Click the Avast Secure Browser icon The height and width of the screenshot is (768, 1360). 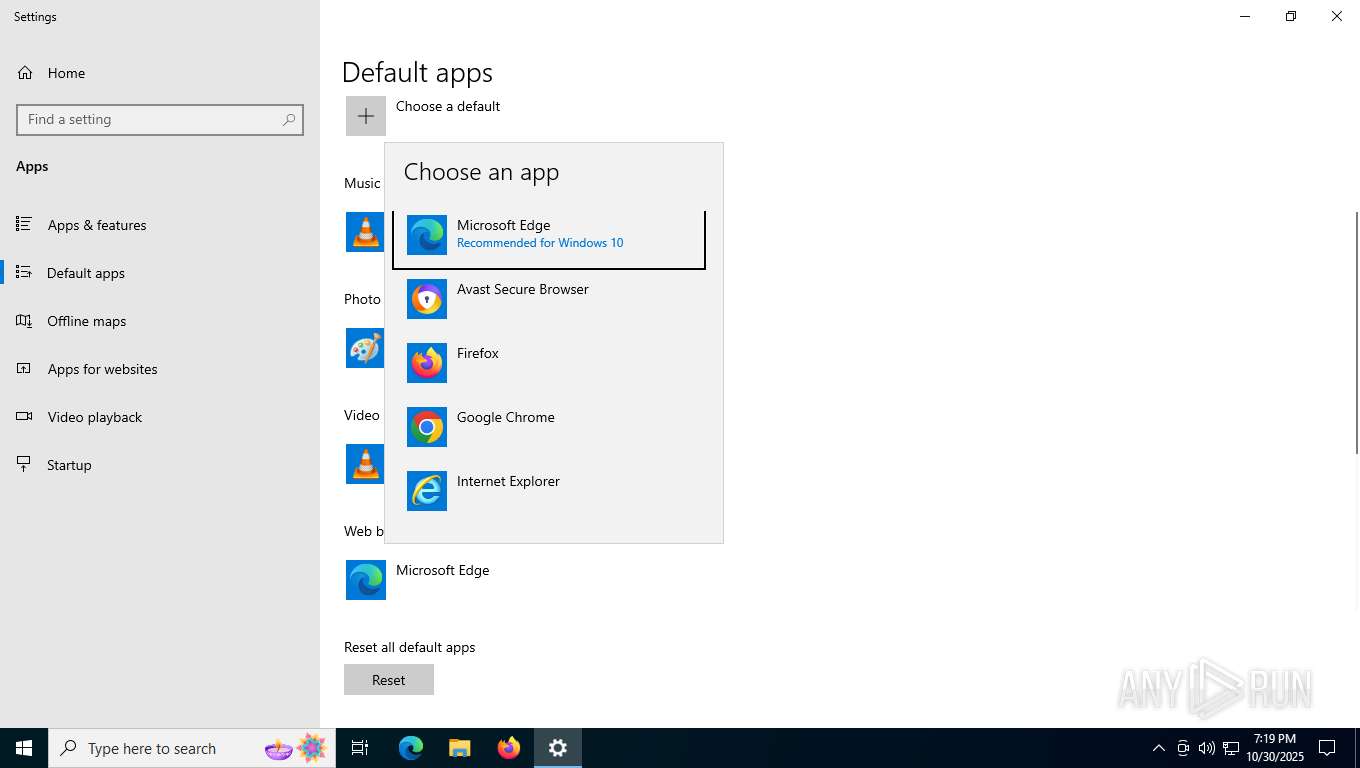pos(427,299)
